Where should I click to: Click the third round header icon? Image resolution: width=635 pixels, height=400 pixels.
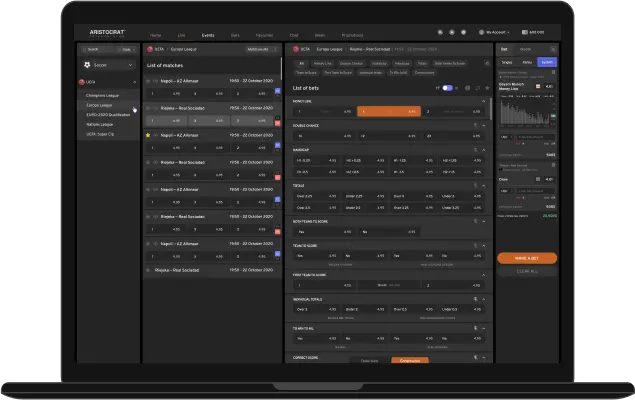click(x=464, y=32)
